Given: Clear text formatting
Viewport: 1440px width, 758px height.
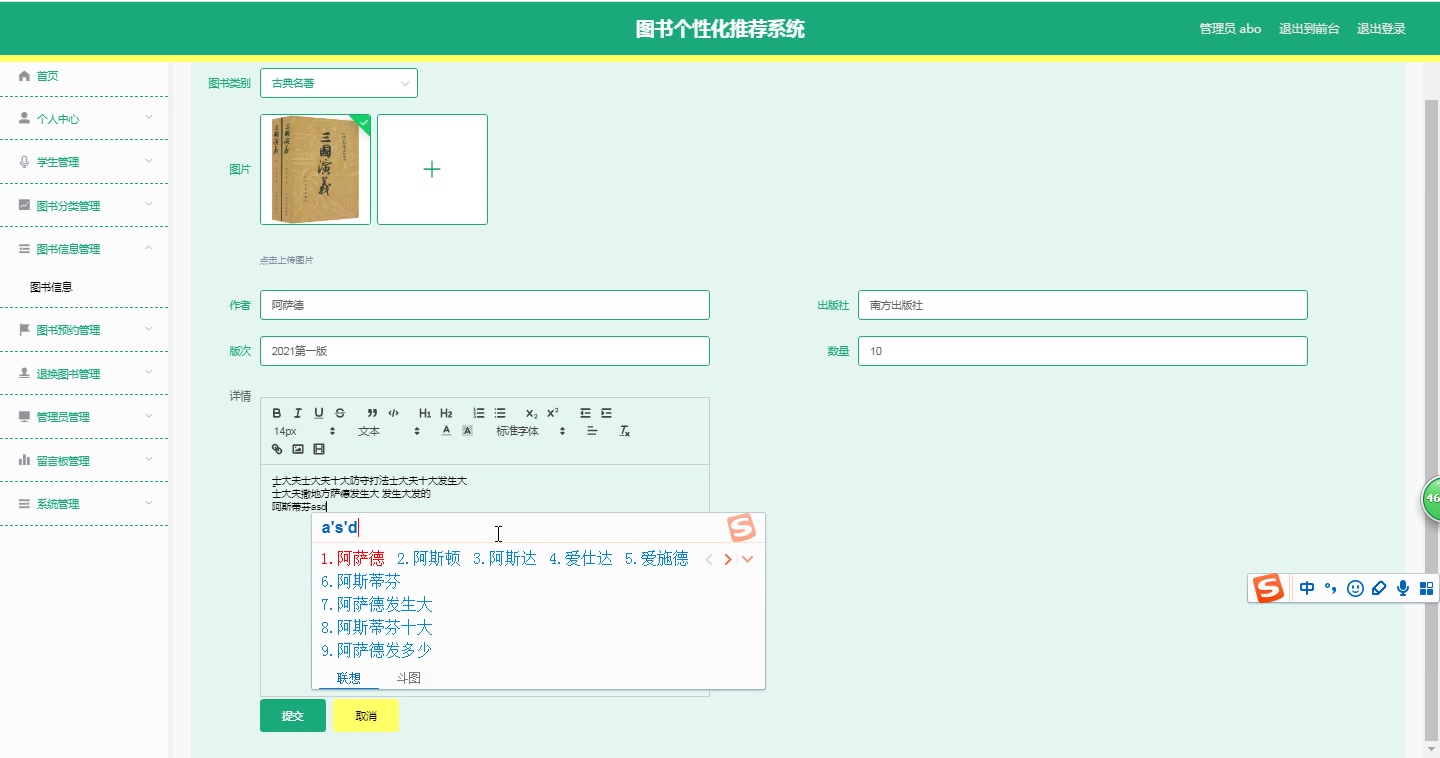Looking at the screenshot, I should (625, 431).
